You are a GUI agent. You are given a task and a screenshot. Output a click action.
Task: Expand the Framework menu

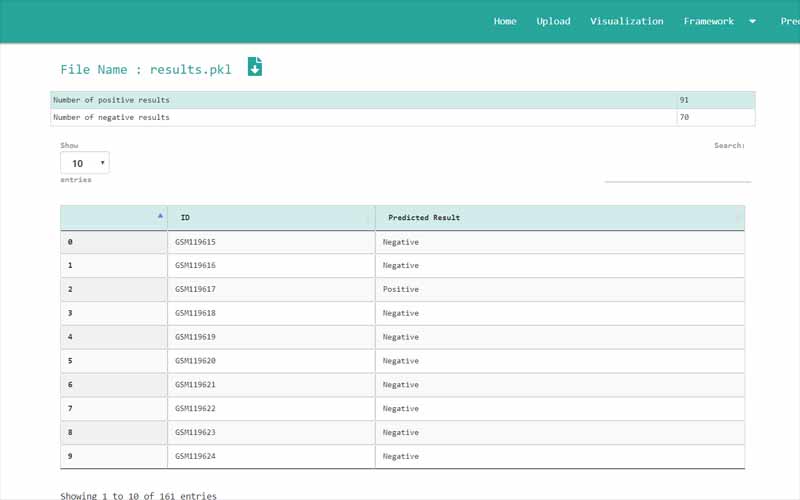(719, 21)
